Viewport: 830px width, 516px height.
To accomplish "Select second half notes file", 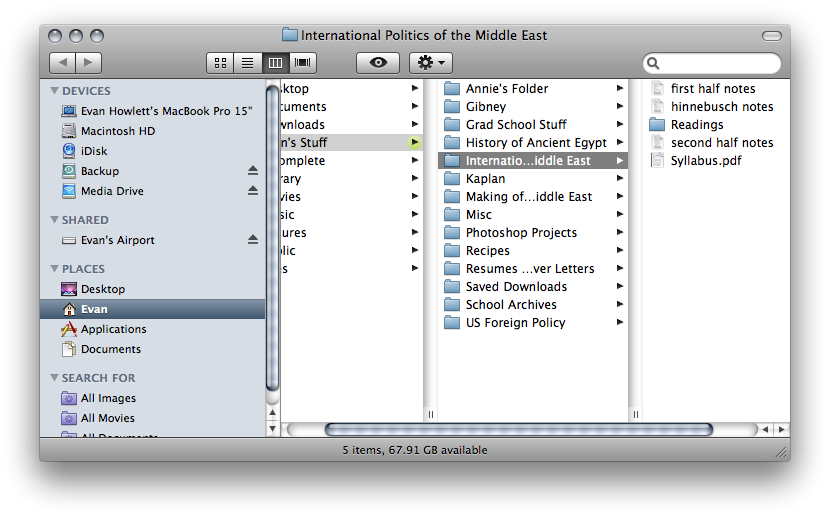I will click(x=717, y=142).
